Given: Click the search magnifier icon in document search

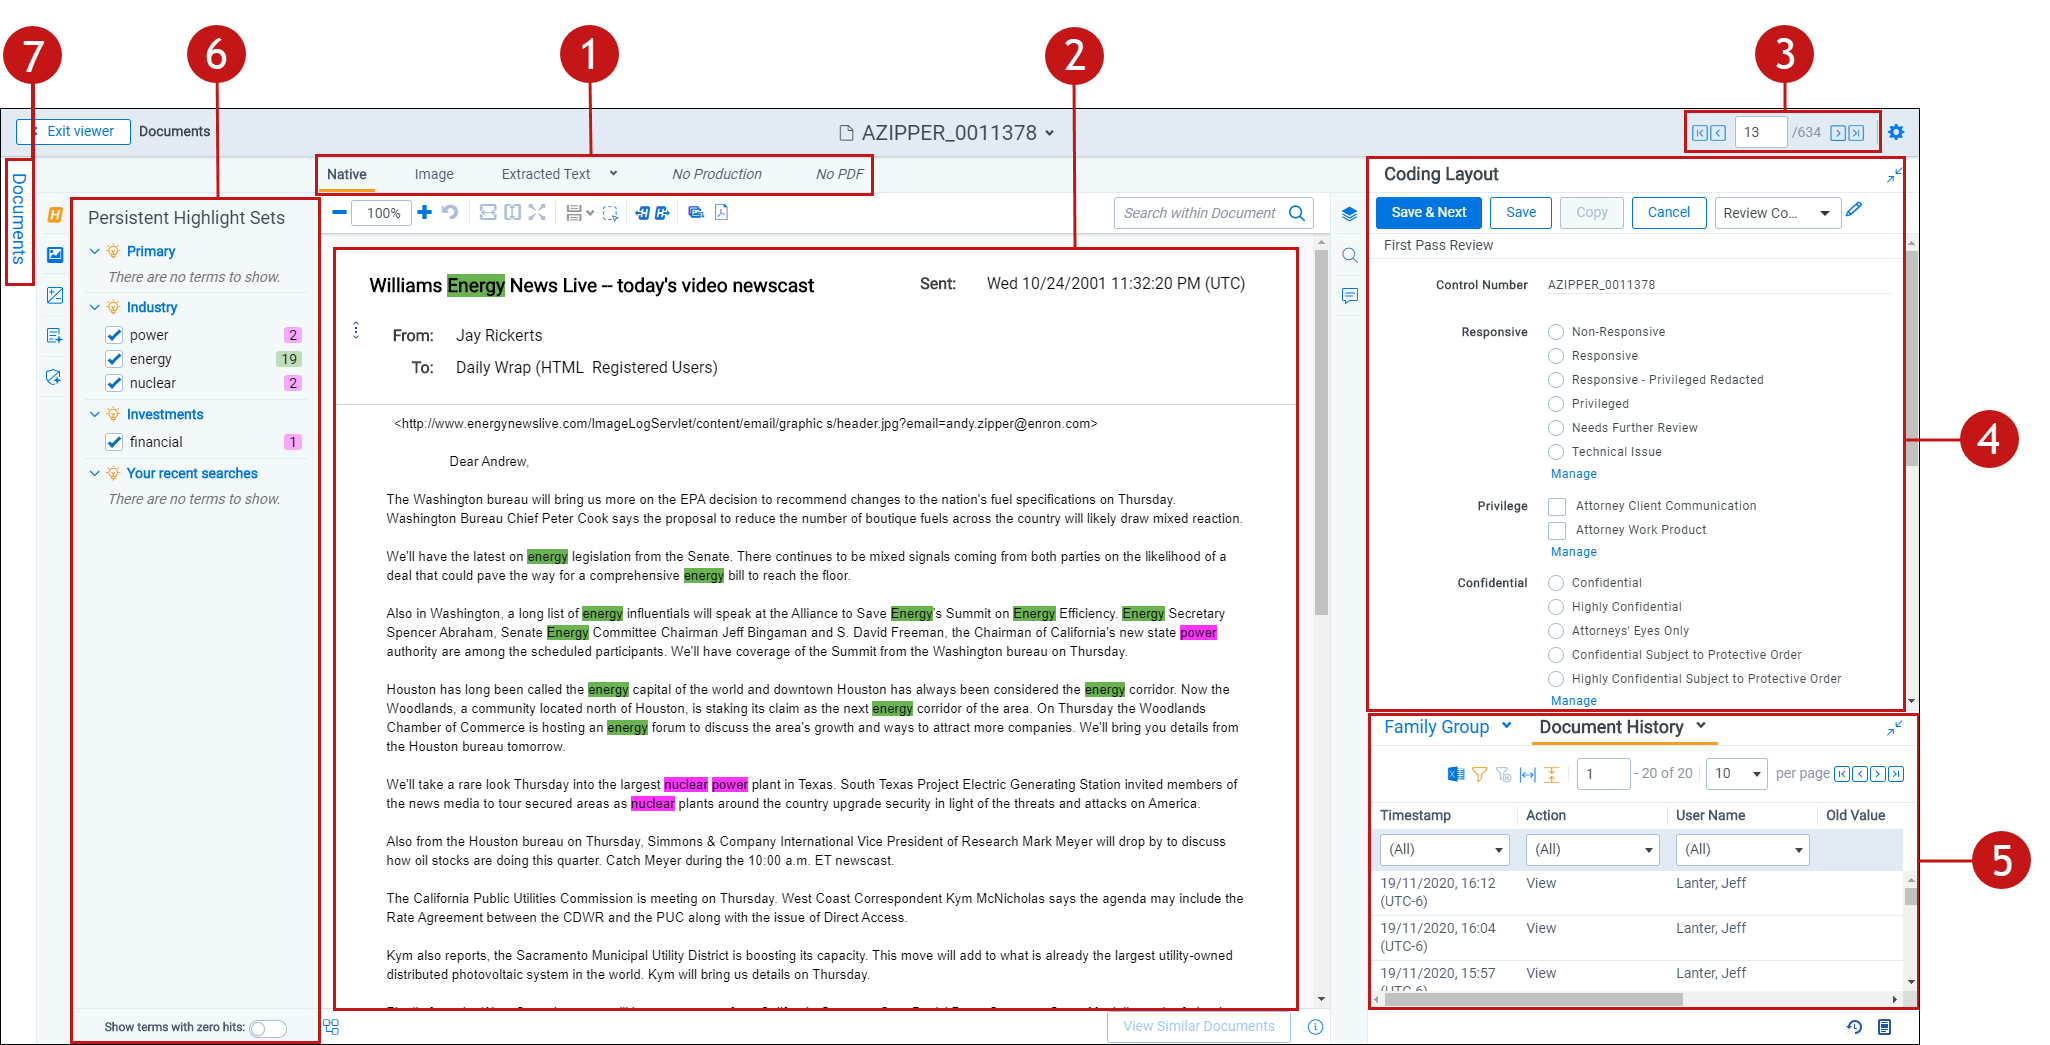Looking at the screenshot, I should pyautogui.click(x=1297, y=213).
